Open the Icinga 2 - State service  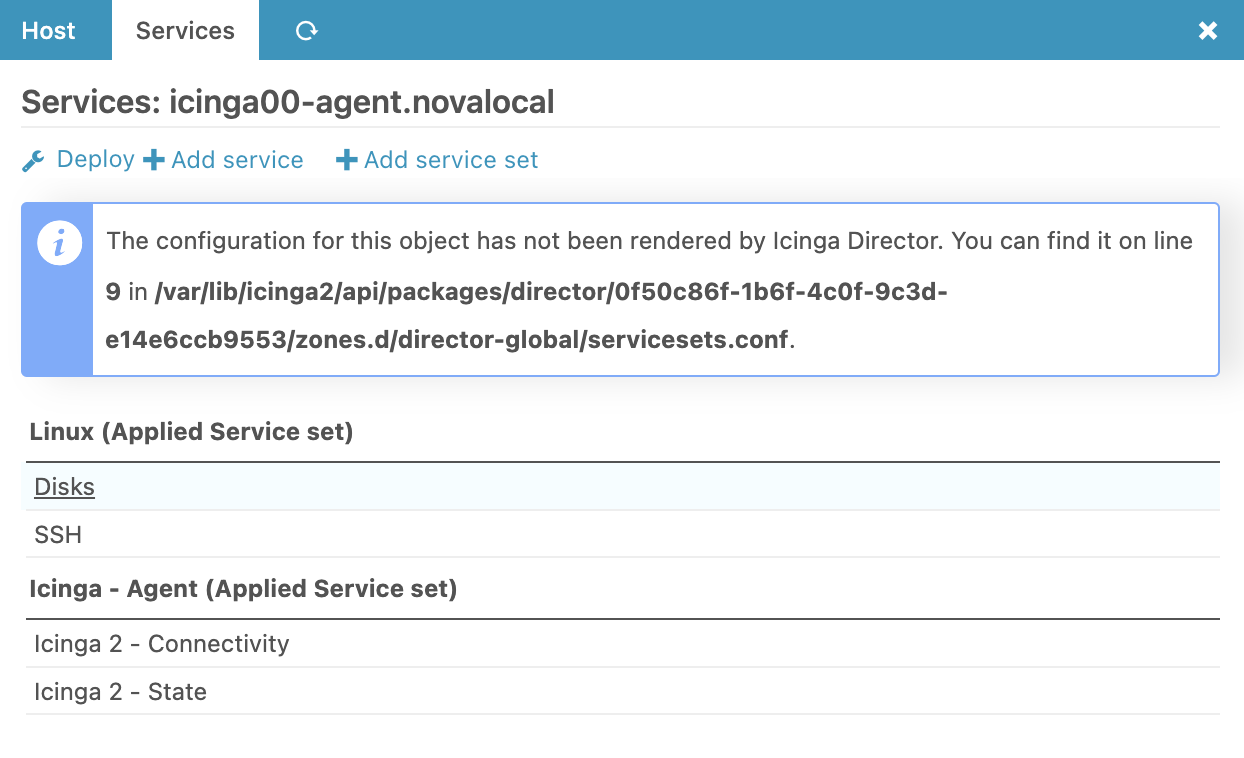(120, 692)
